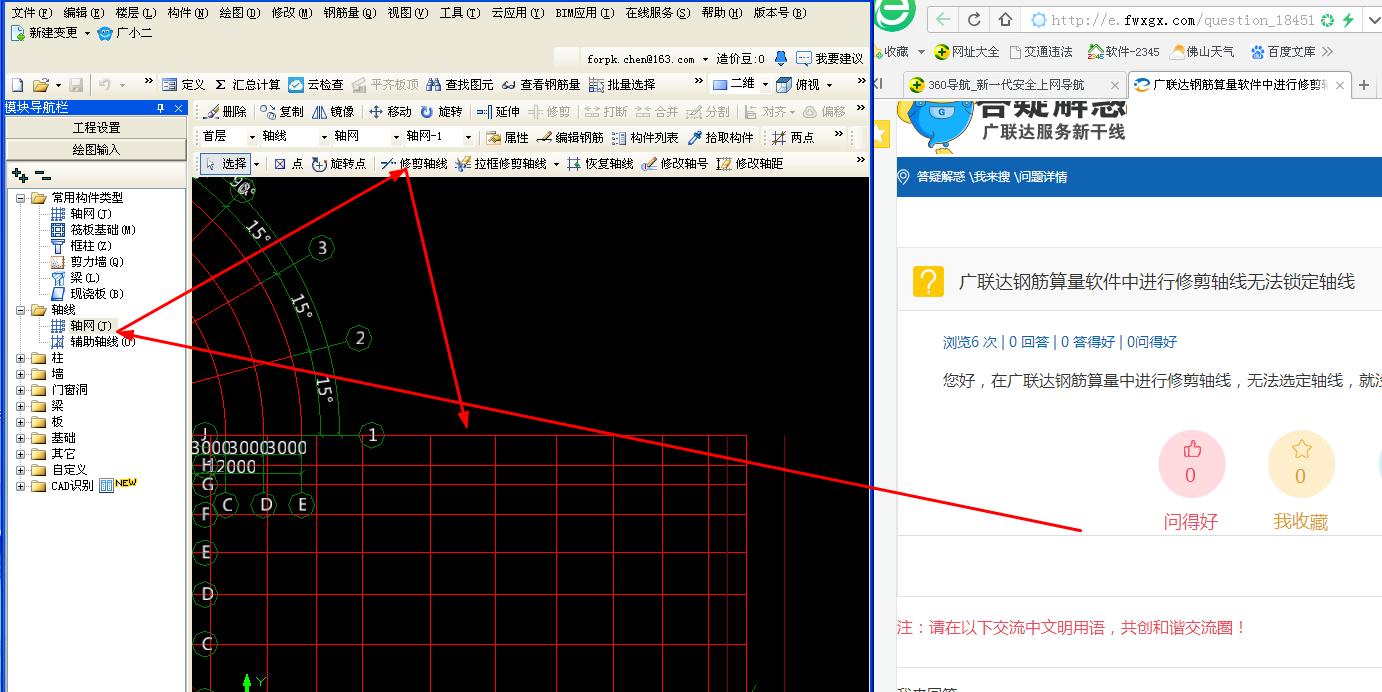This screenshot has height=692, width=1382.
Task: Click 两点 two-point tool
Action: click(793, 138)
